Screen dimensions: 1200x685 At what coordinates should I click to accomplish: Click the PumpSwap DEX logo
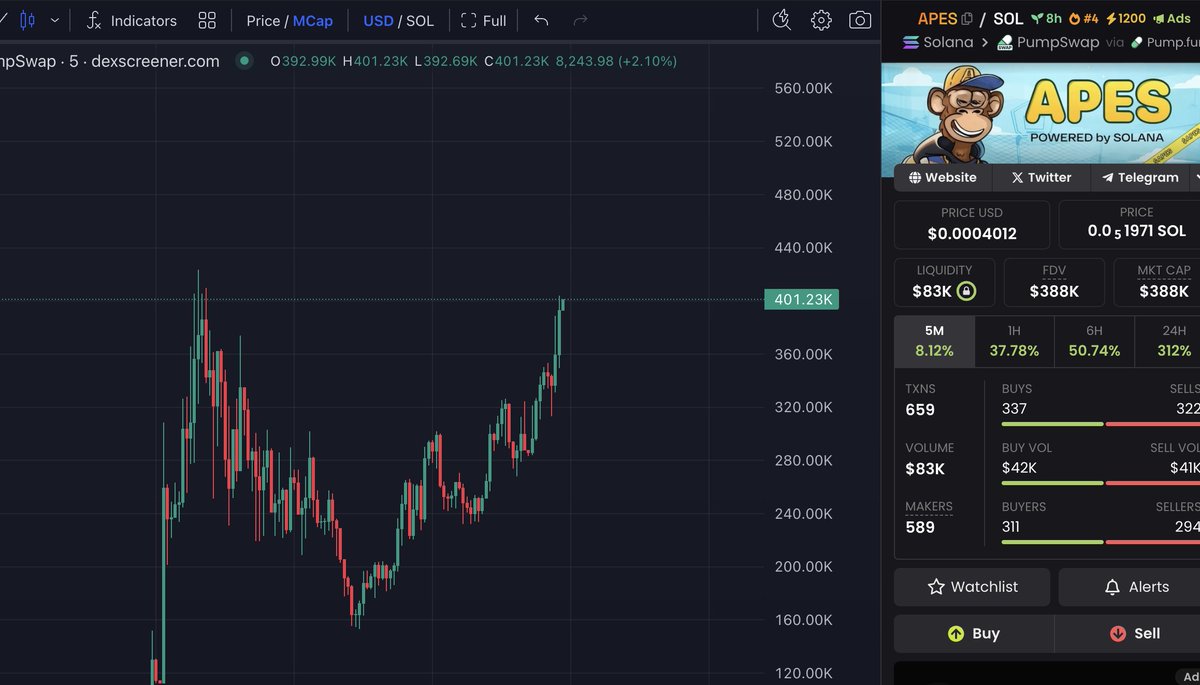1004,43
